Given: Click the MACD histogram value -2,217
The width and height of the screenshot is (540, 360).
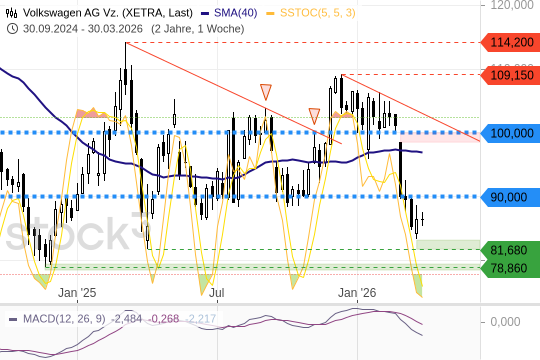Looking at the screenshot, I should tap(201, 319).
